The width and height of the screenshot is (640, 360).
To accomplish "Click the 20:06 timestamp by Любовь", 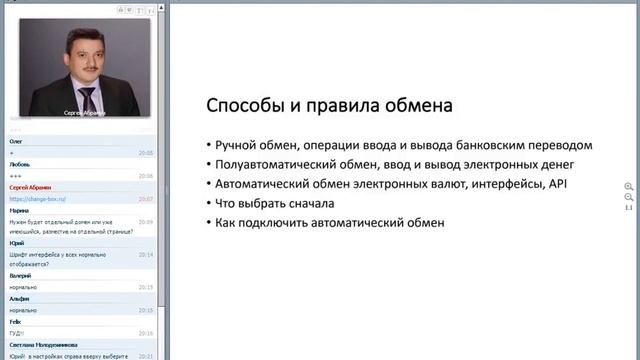I will coord(146,176).
